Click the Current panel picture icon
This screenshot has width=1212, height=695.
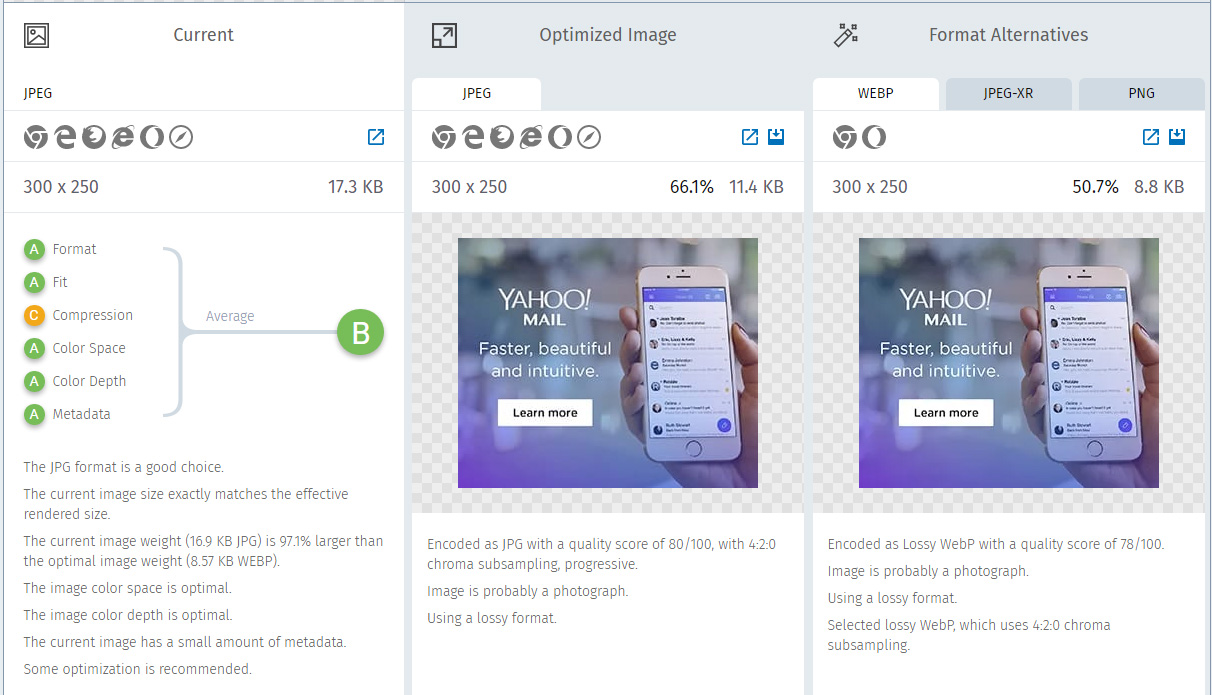tap(37, 36)
